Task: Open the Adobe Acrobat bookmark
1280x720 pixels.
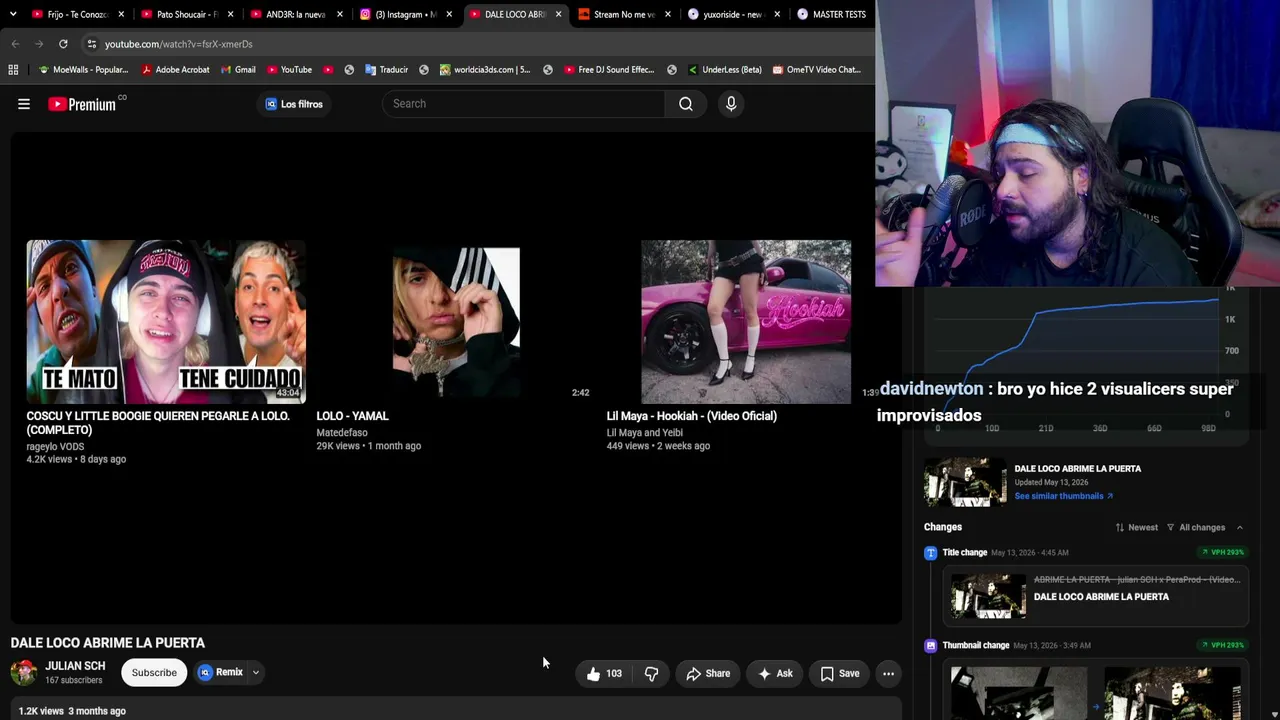Action: coord(176,70)
